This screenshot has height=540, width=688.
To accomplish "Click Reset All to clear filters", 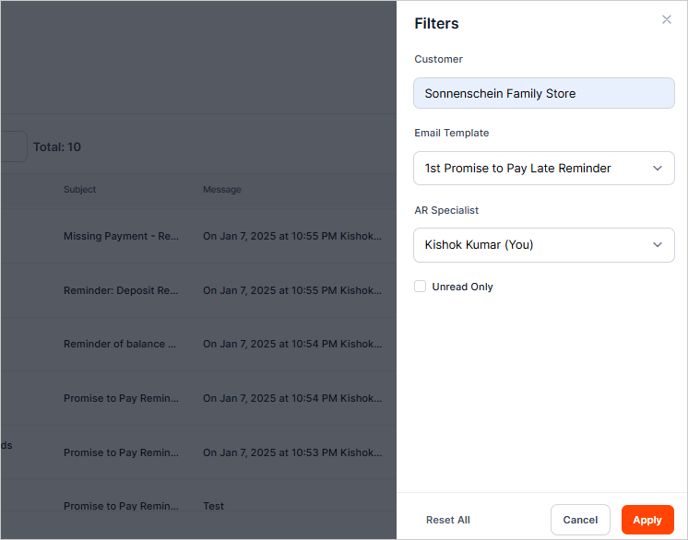I will (448, 520).
